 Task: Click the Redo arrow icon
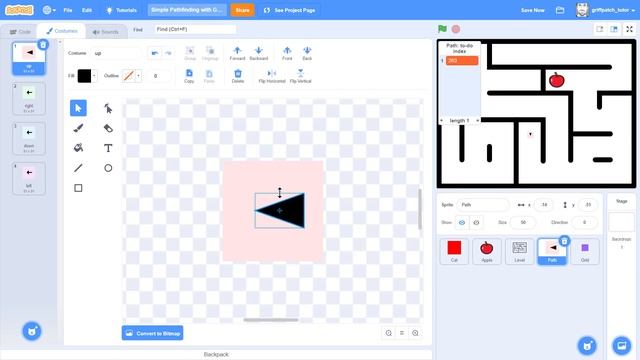(x=168, y=53)
